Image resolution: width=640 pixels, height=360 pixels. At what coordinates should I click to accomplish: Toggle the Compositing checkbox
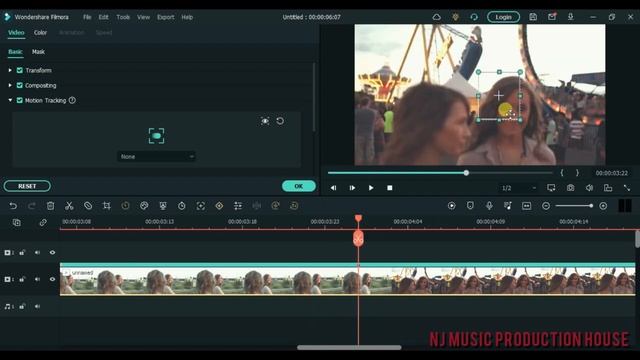[20, 85]
